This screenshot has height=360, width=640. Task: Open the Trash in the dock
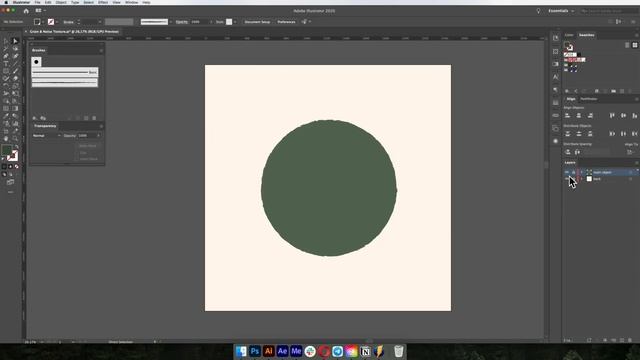click(399, 351)
